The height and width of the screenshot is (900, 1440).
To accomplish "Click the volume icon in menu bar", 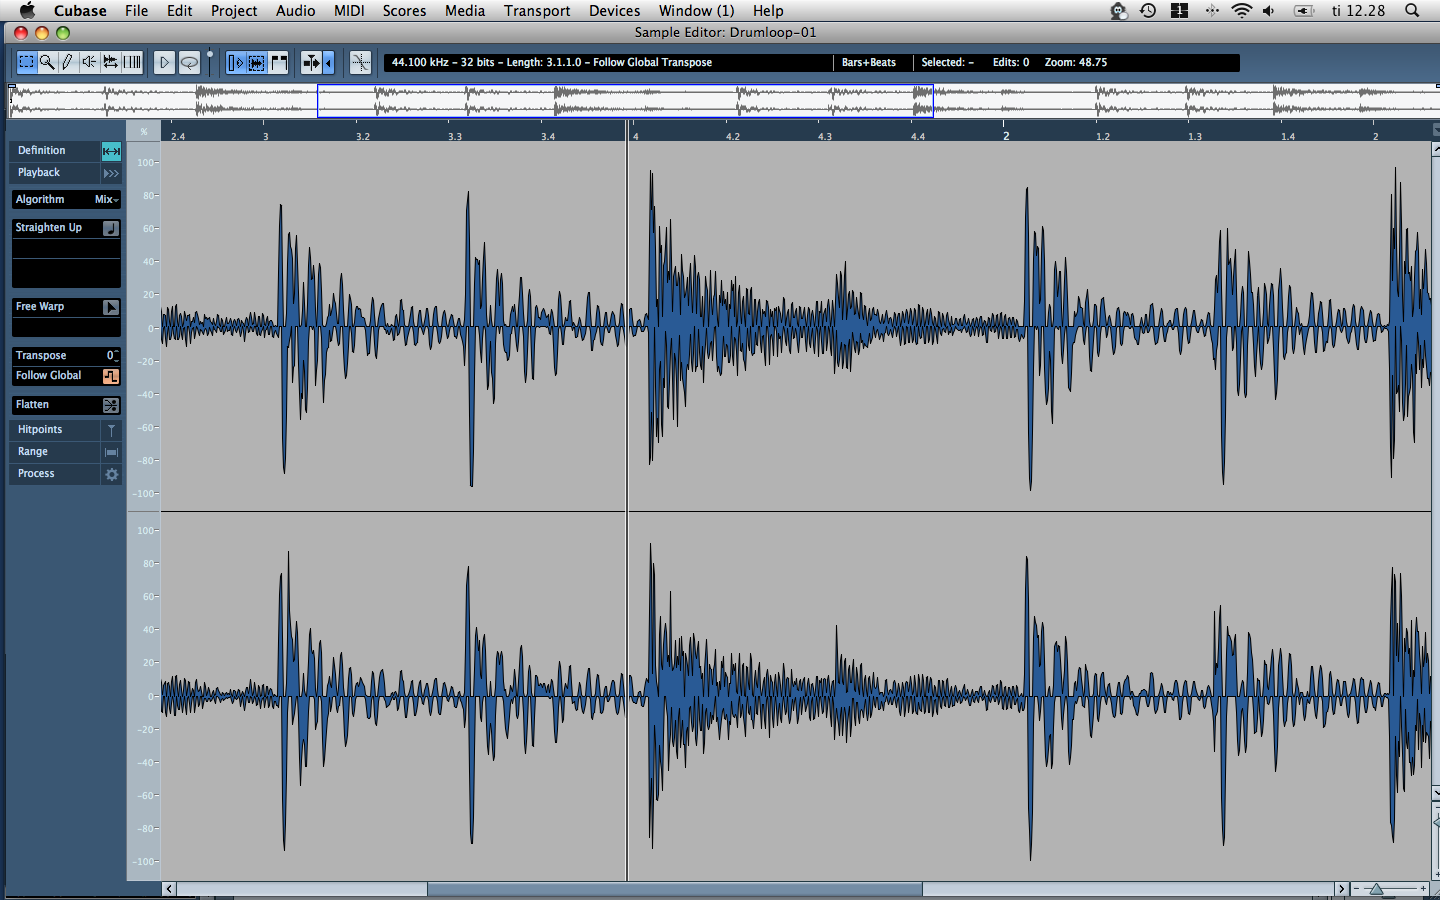I will (x=1269, y=11).
